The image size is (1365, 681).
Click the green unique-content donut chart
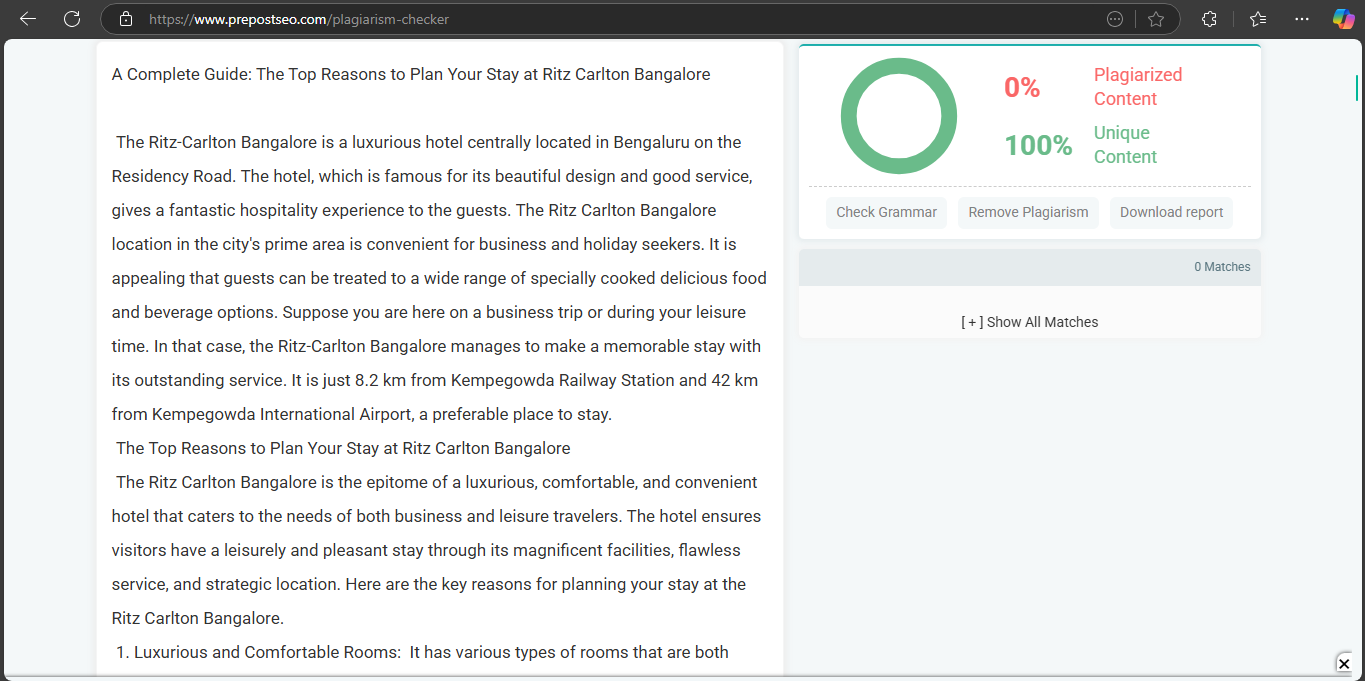(x=899, y=116)
